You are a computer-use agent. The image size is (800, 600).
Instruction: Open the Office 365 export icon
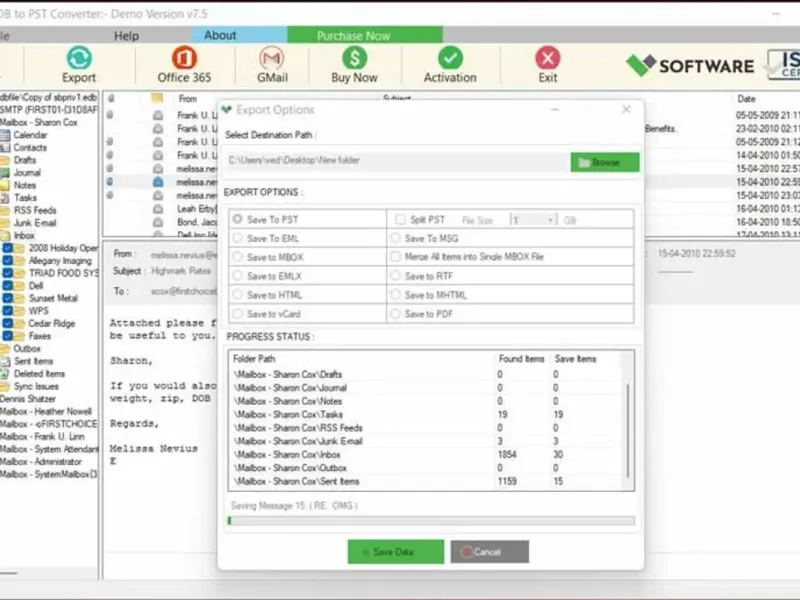click(184, 58)
